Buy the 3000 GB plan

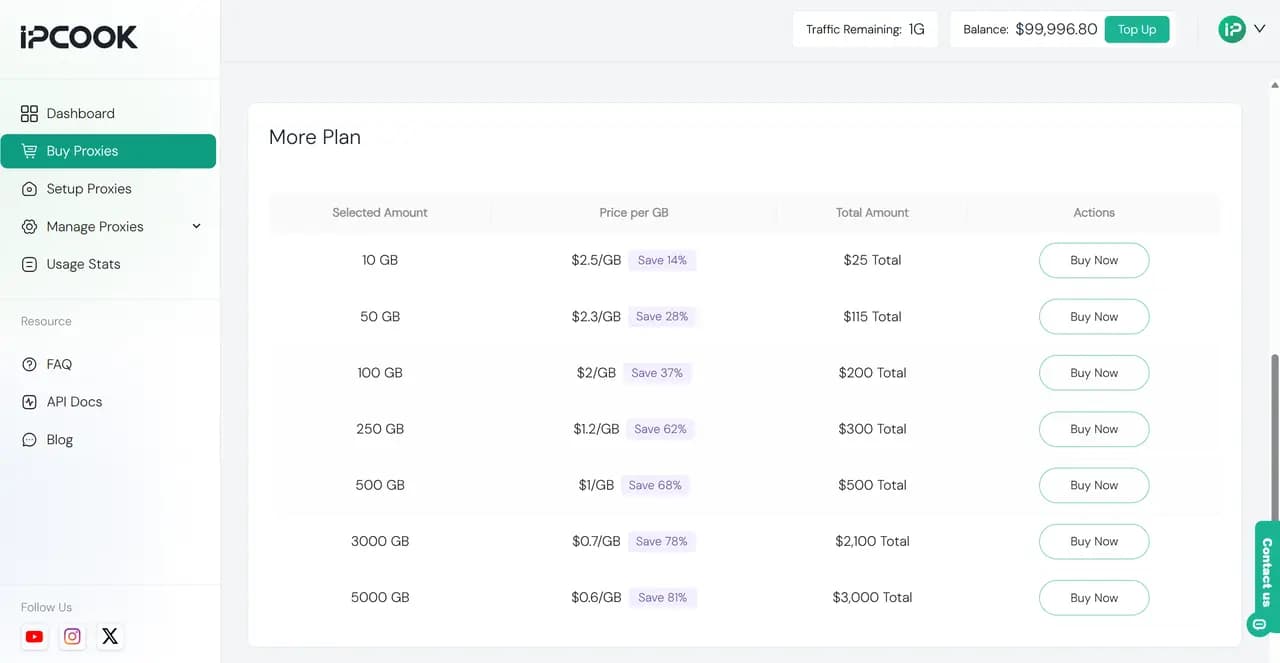(x=1094, y=541)
